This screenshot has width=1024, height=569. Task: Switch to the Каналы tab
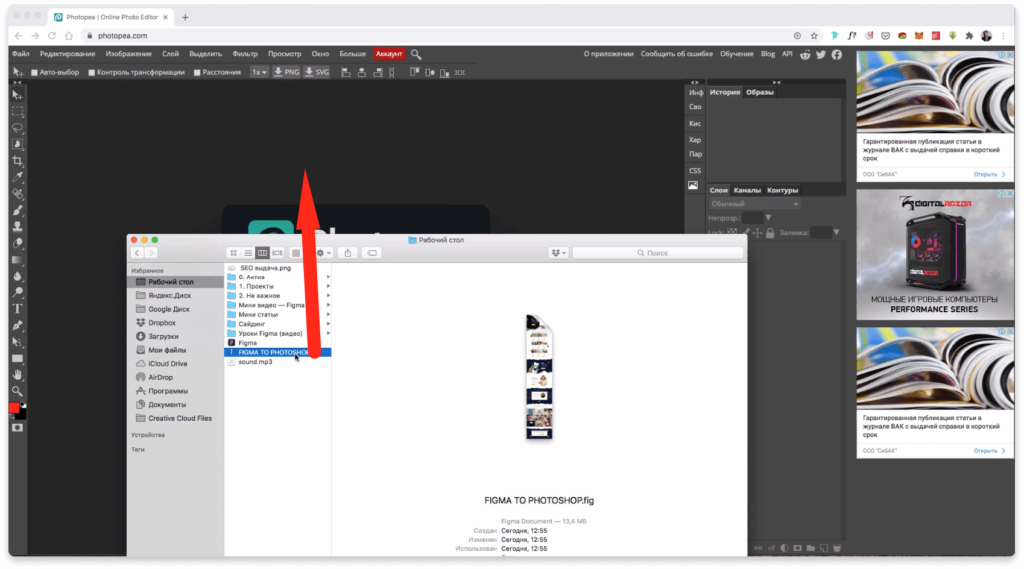tap(747, 190)
